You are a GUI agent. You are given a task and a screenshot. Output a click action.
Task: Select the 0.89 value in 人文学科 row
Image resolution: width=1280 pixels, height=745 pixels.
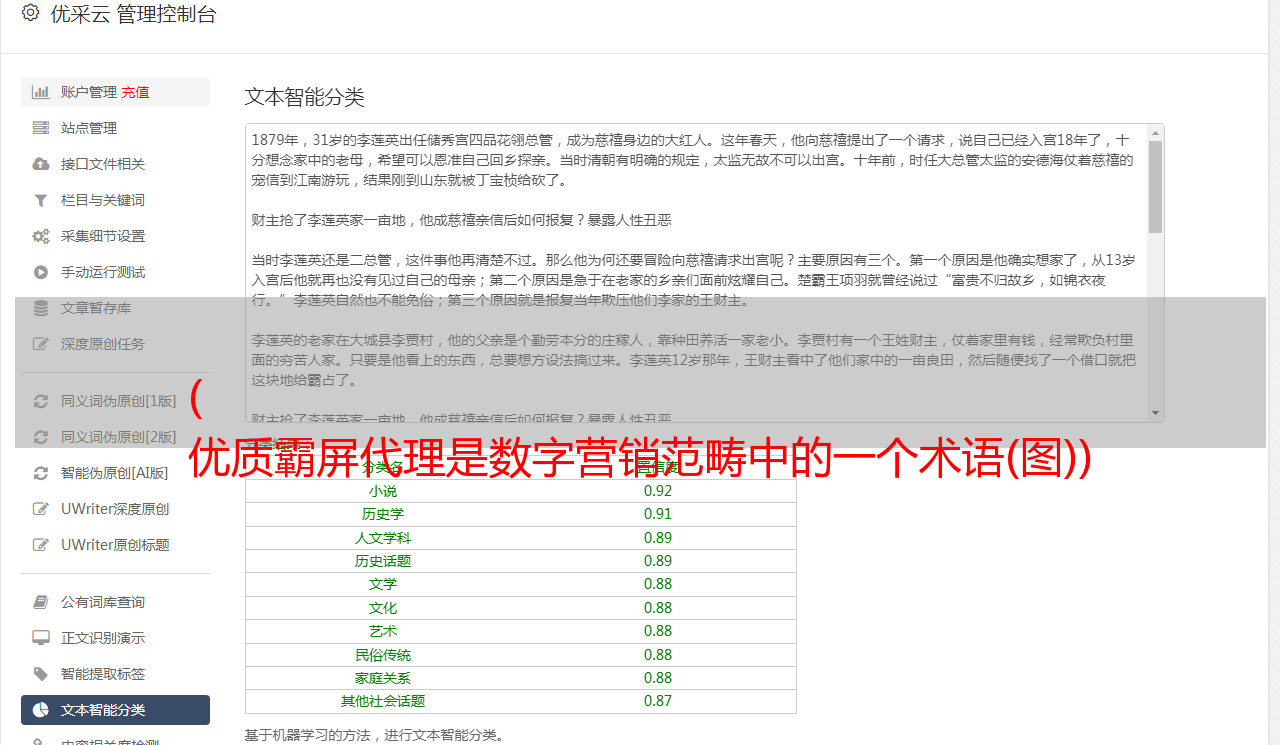pos(658,538)
